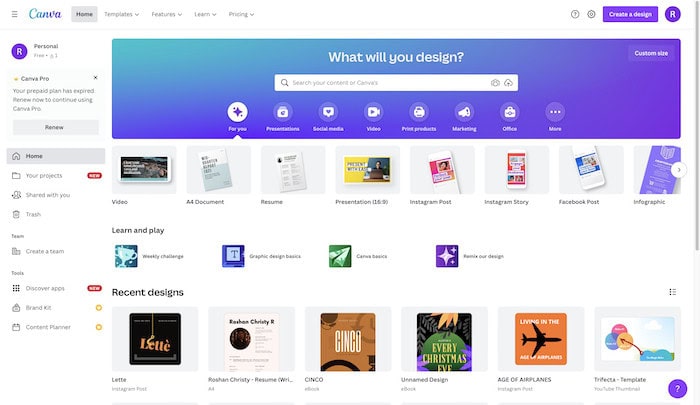Open Graphic design basics icon
700x405 pixels.
coord(233,256)
